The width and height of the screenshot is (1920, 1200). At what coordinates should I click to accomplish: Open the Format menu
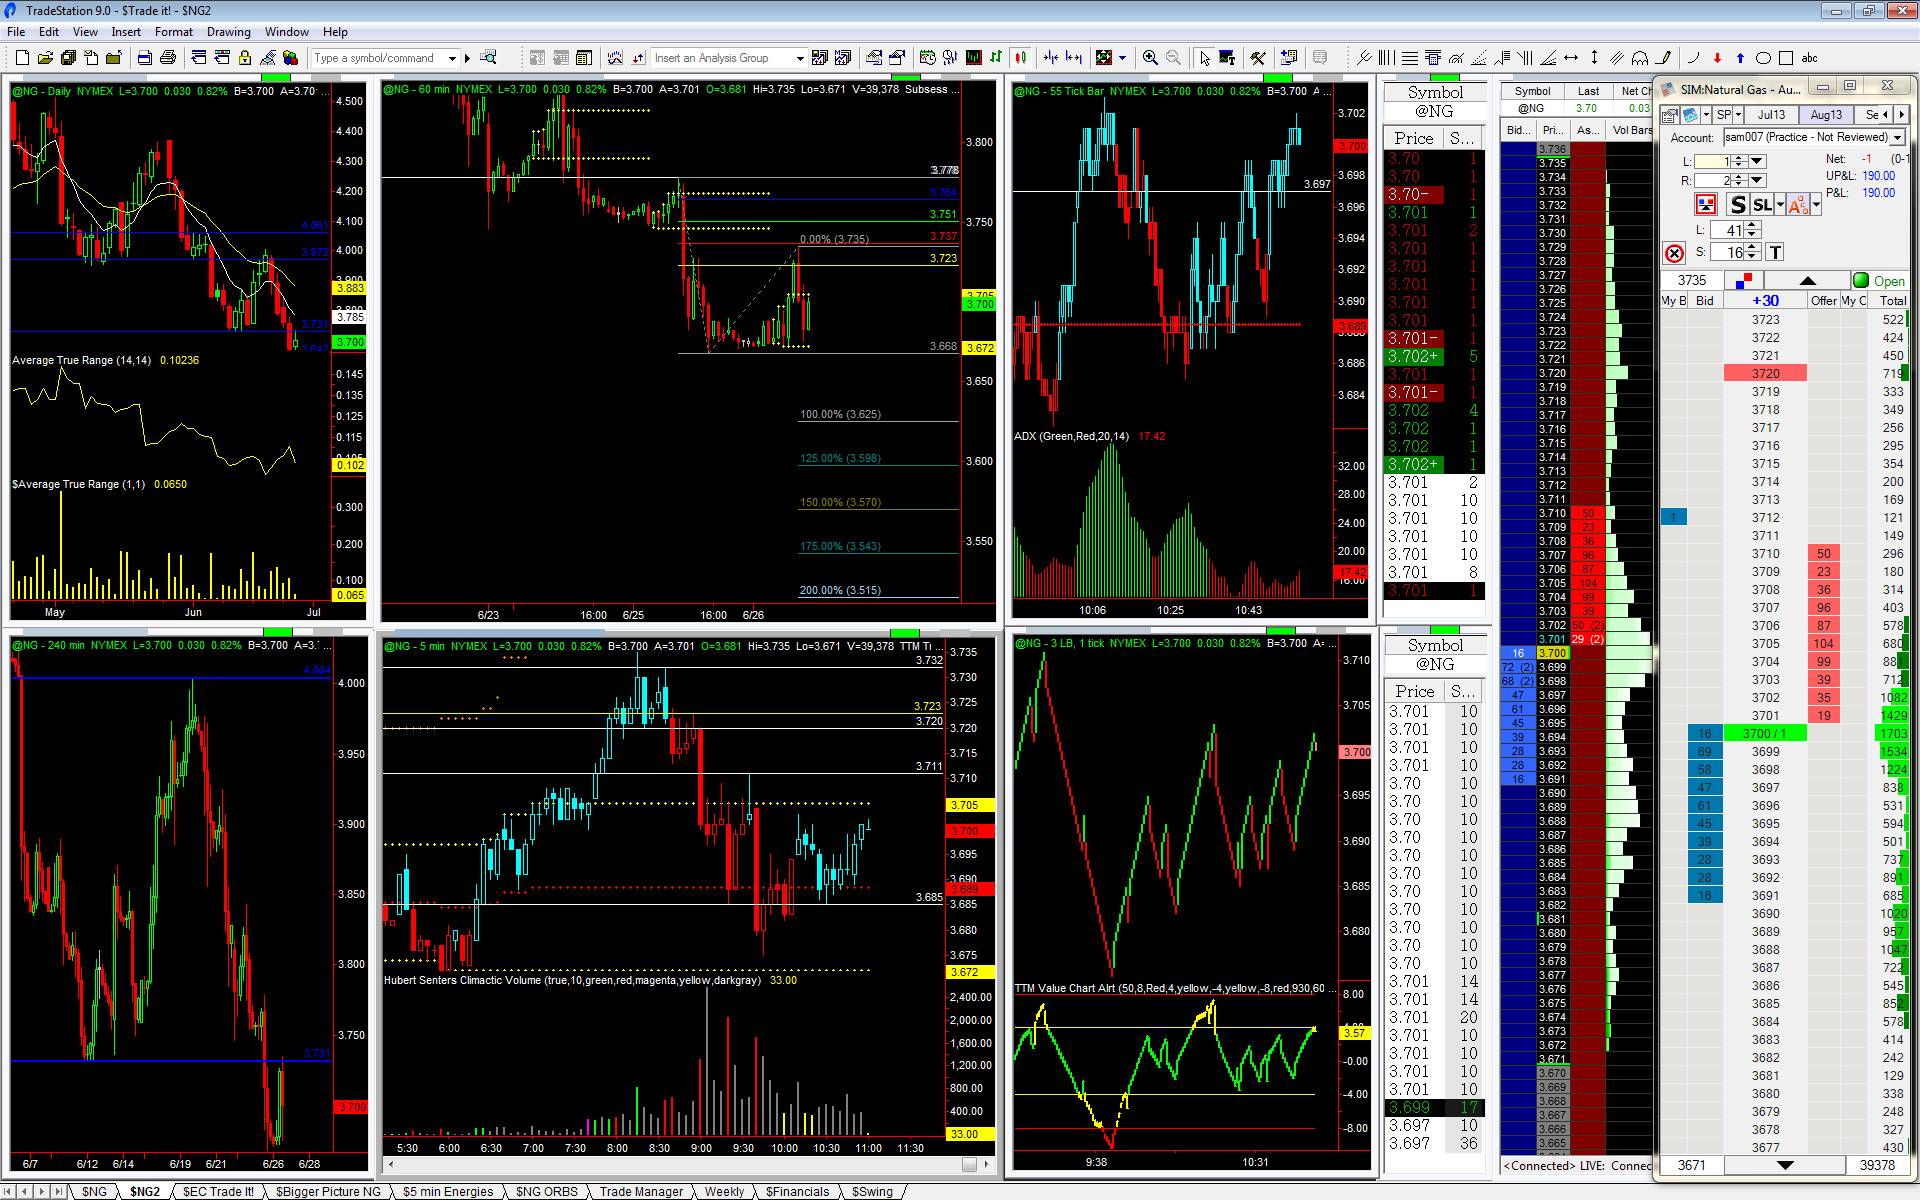(x=174, y=32)
